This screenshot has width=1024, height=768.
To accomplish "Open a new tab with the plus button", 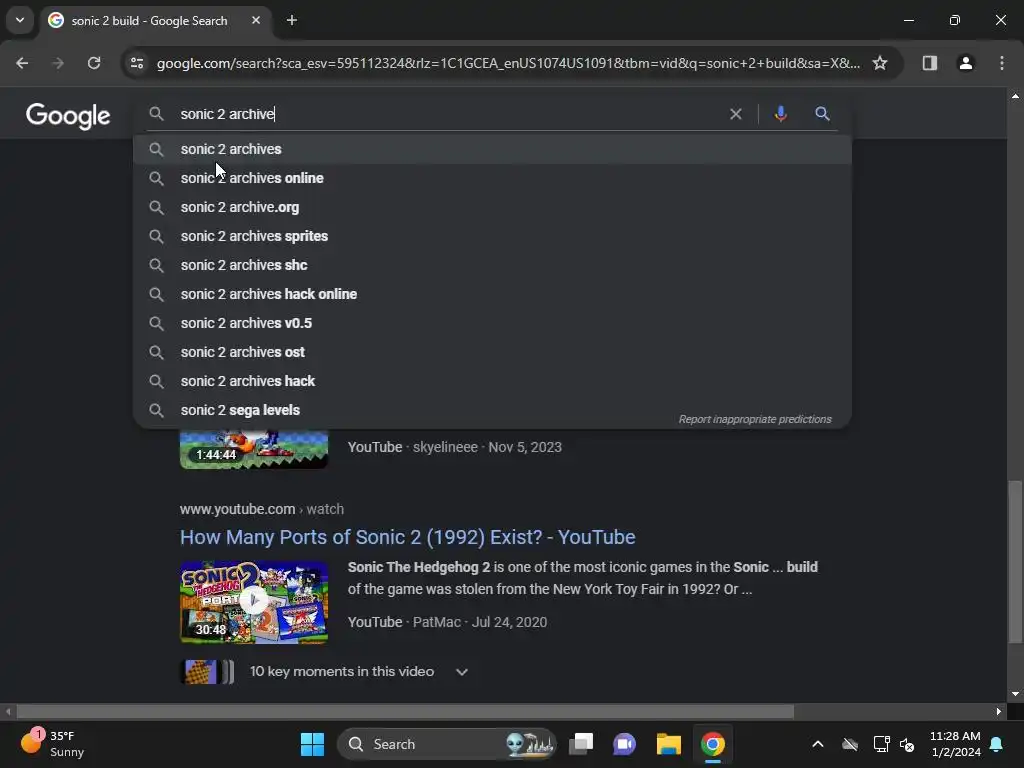I will (292, 20).
